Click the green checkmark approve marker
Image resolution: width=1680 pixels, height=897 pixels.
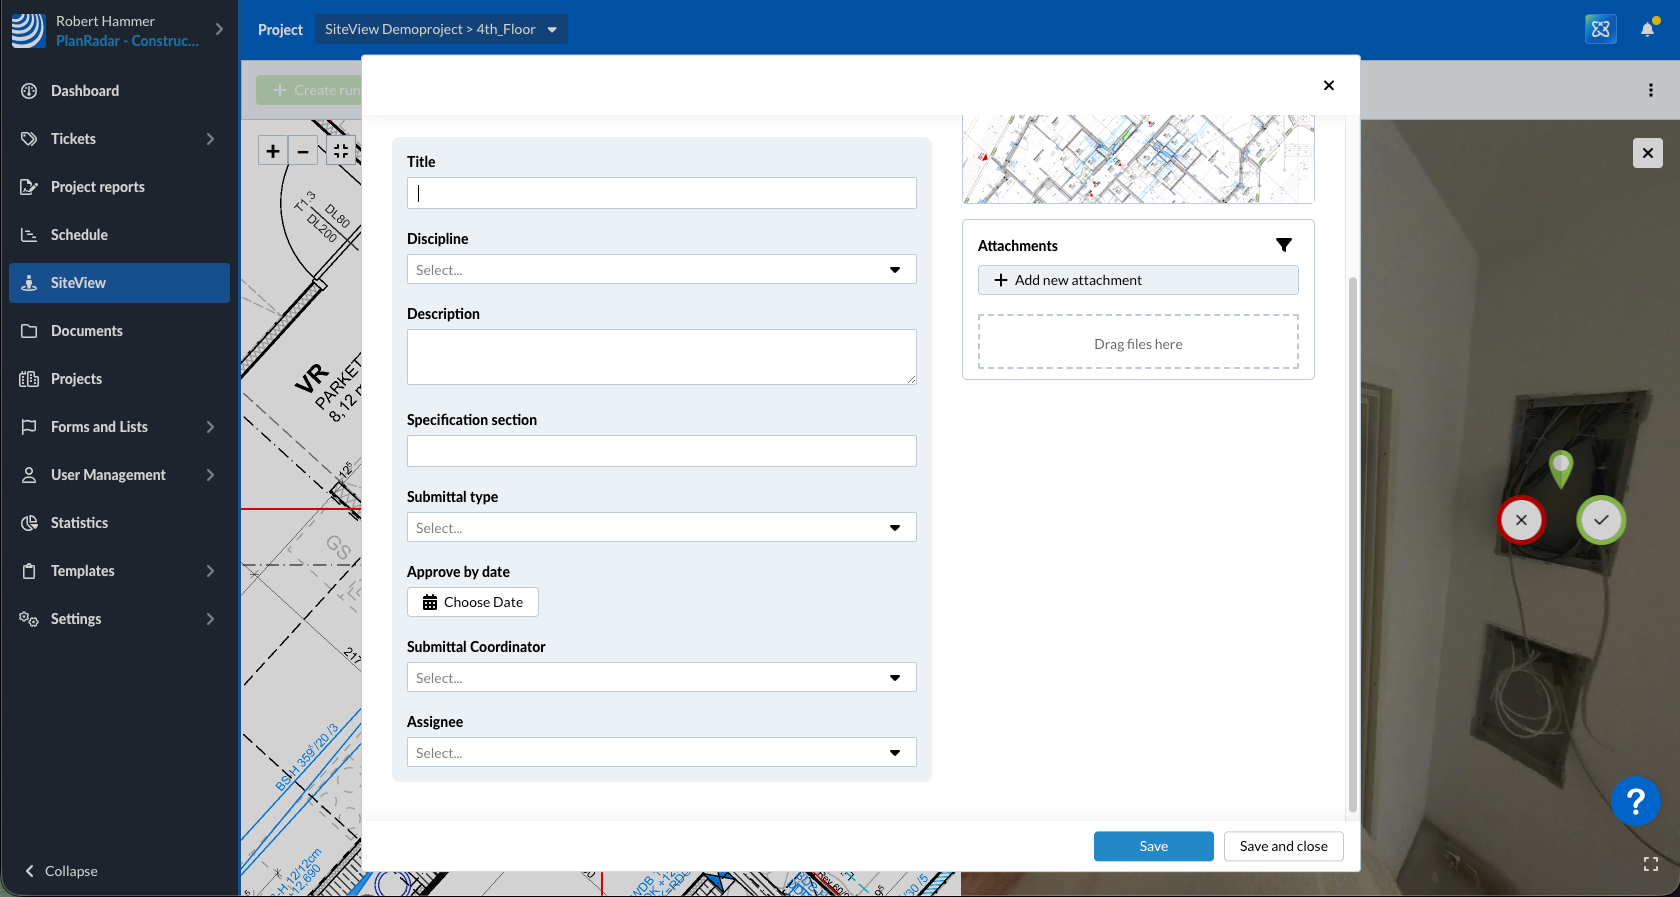(x=1601, y=520)
